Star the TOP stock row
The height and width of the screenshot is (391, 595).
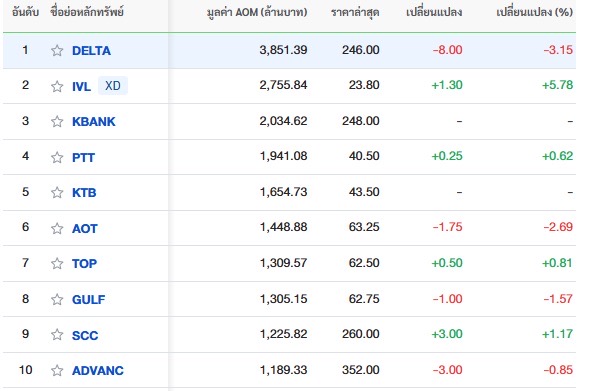coord(57,263)
